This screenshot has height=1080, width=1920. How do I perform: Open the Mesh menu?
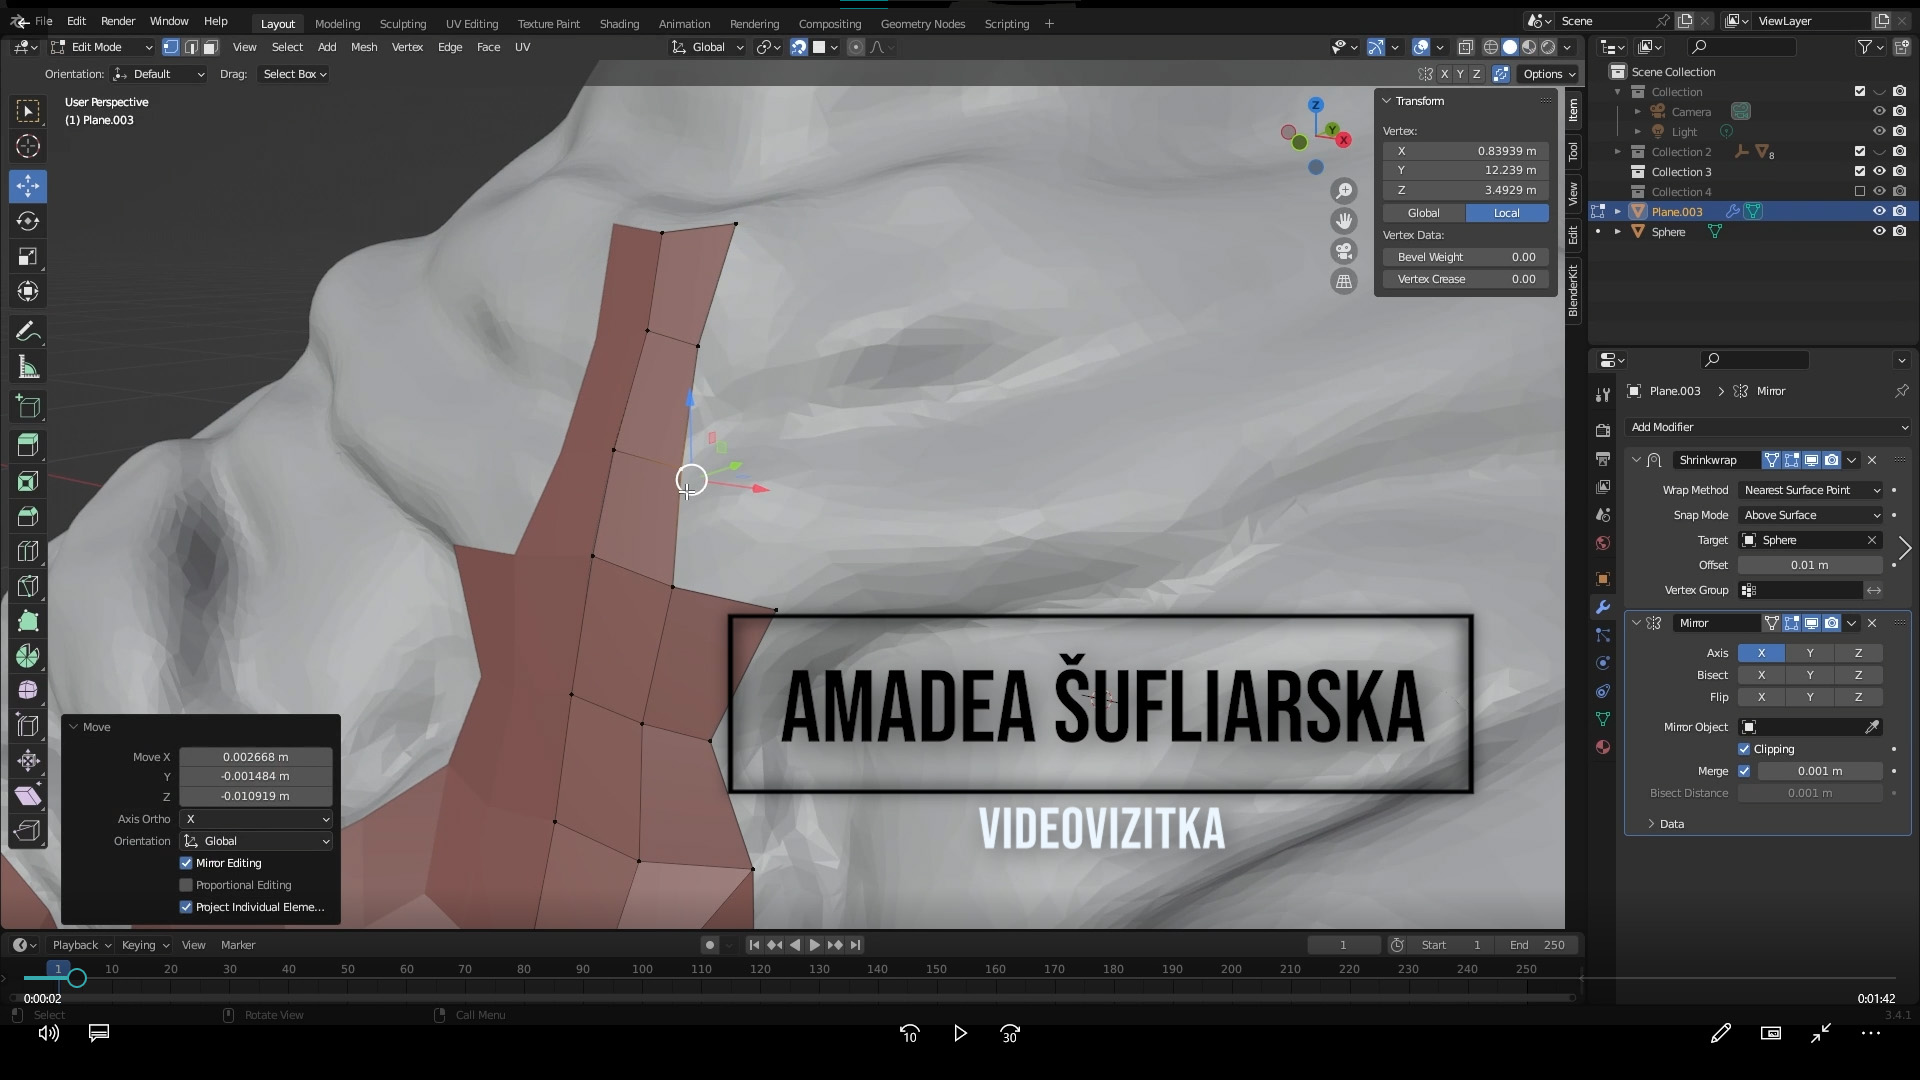[x=364, y=47]
